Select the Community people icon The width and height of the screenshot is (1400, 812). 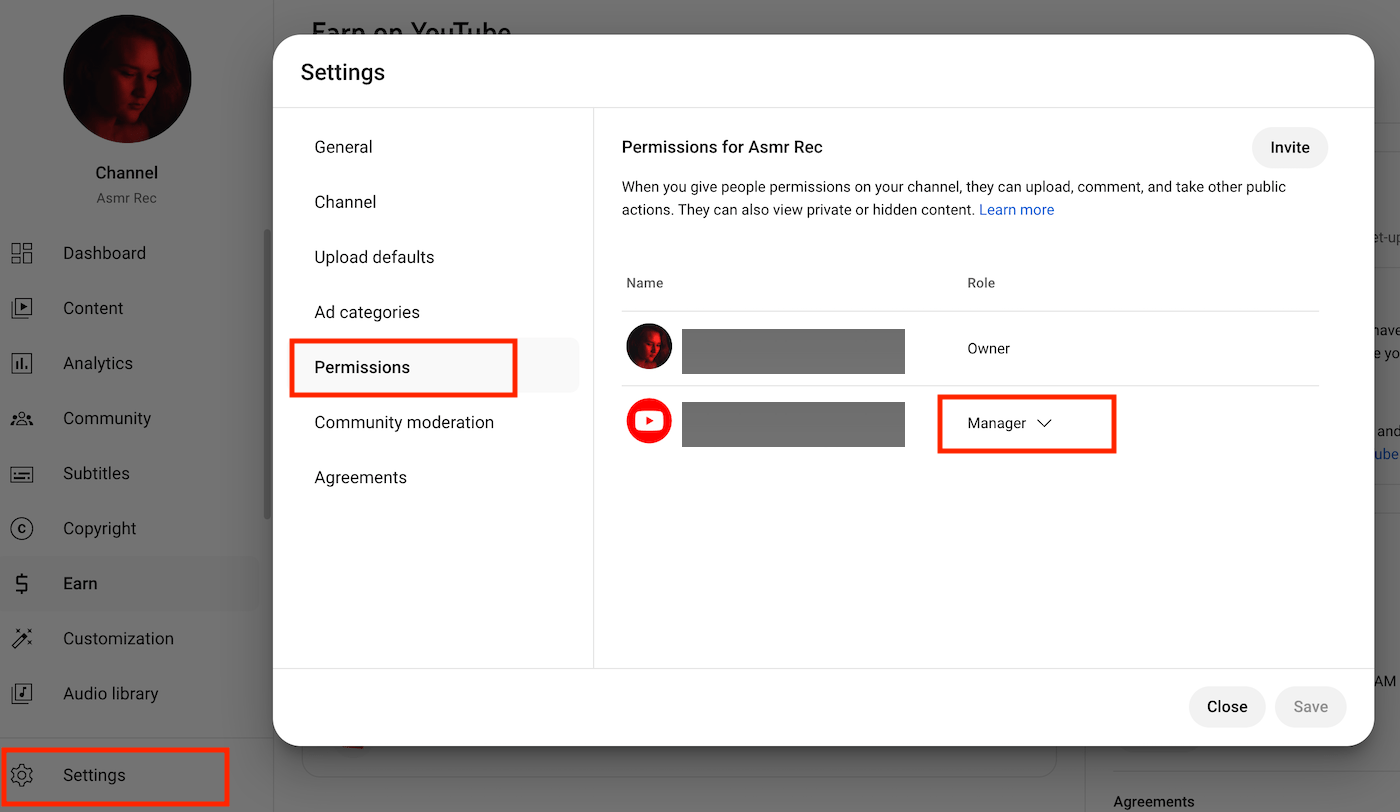[x=22, y=418]
